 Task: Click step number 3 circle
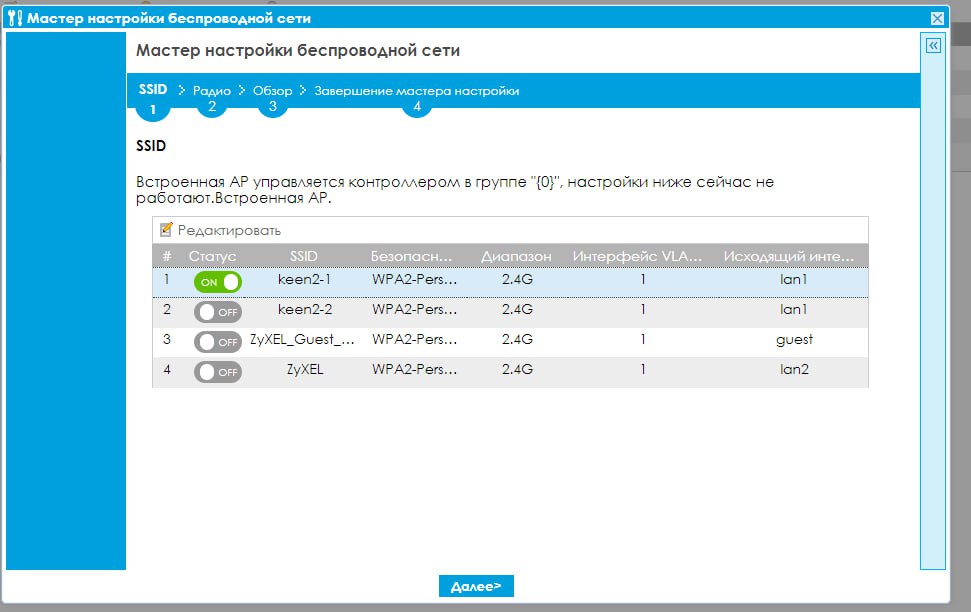[272, 107]
